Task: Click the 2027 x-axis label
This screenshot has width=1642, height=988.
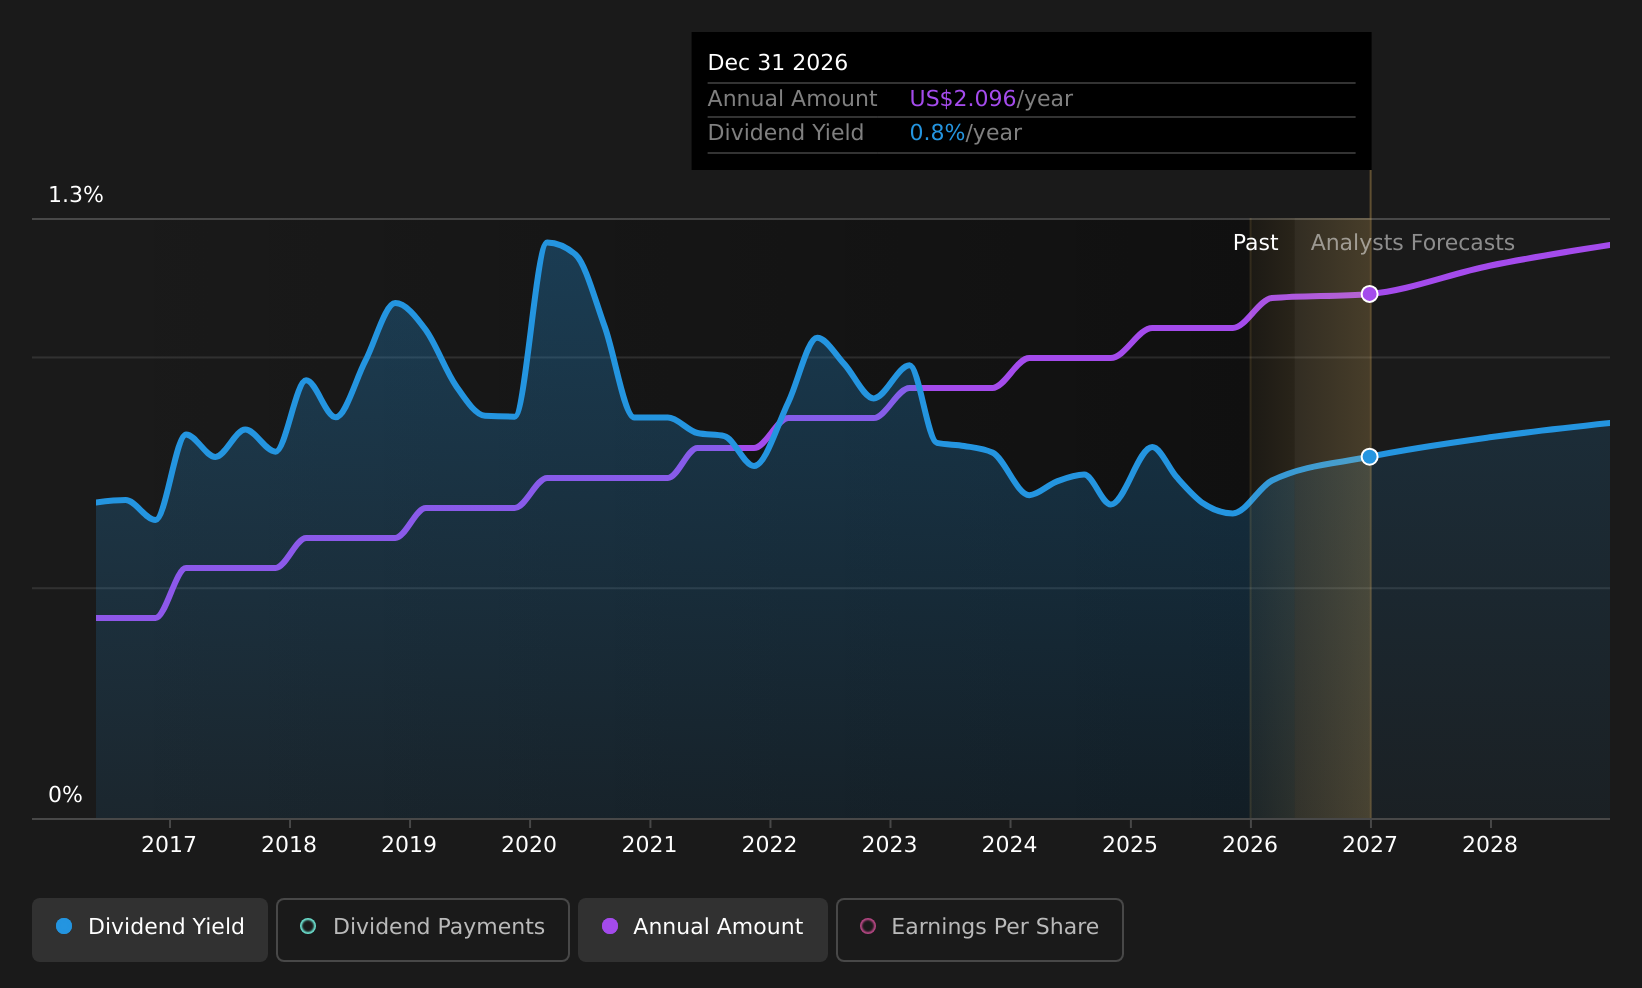Action: click(x=1370, y=845)
